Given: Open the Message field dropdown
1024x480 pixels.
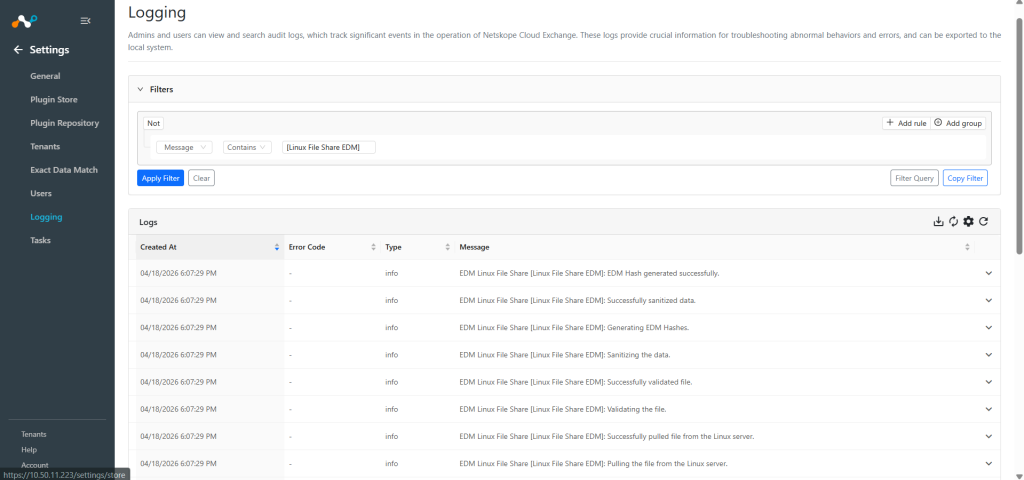Looking at the screenshot, I should (184, 148).
